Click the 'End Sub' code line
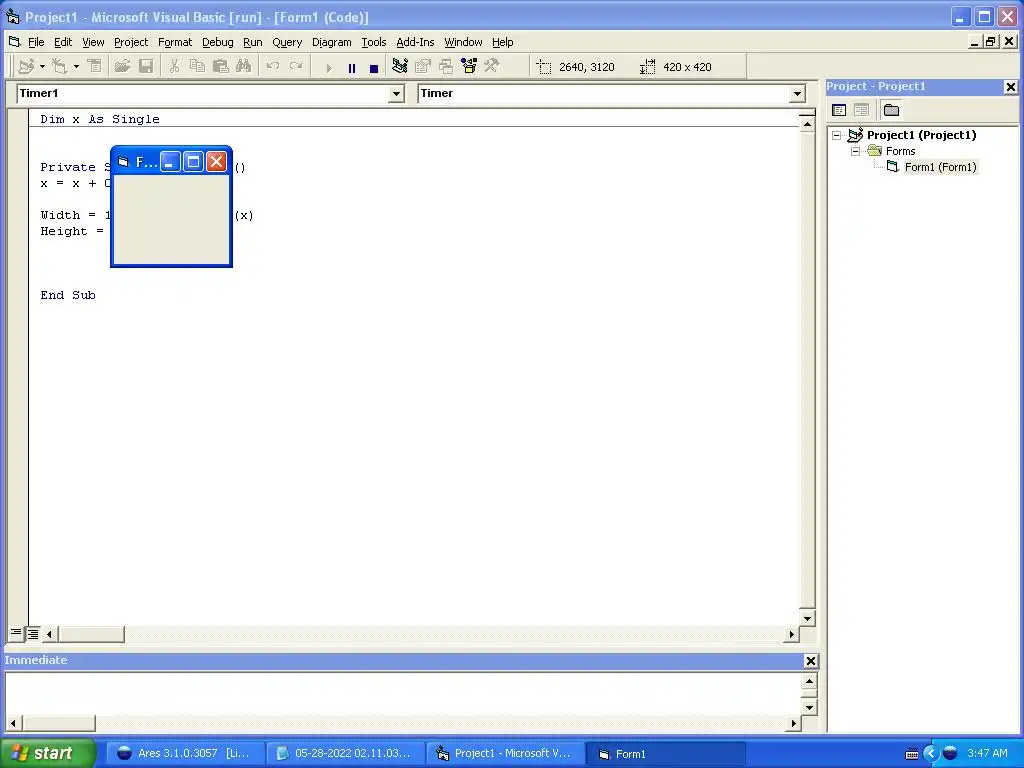 tap(68, 295)
